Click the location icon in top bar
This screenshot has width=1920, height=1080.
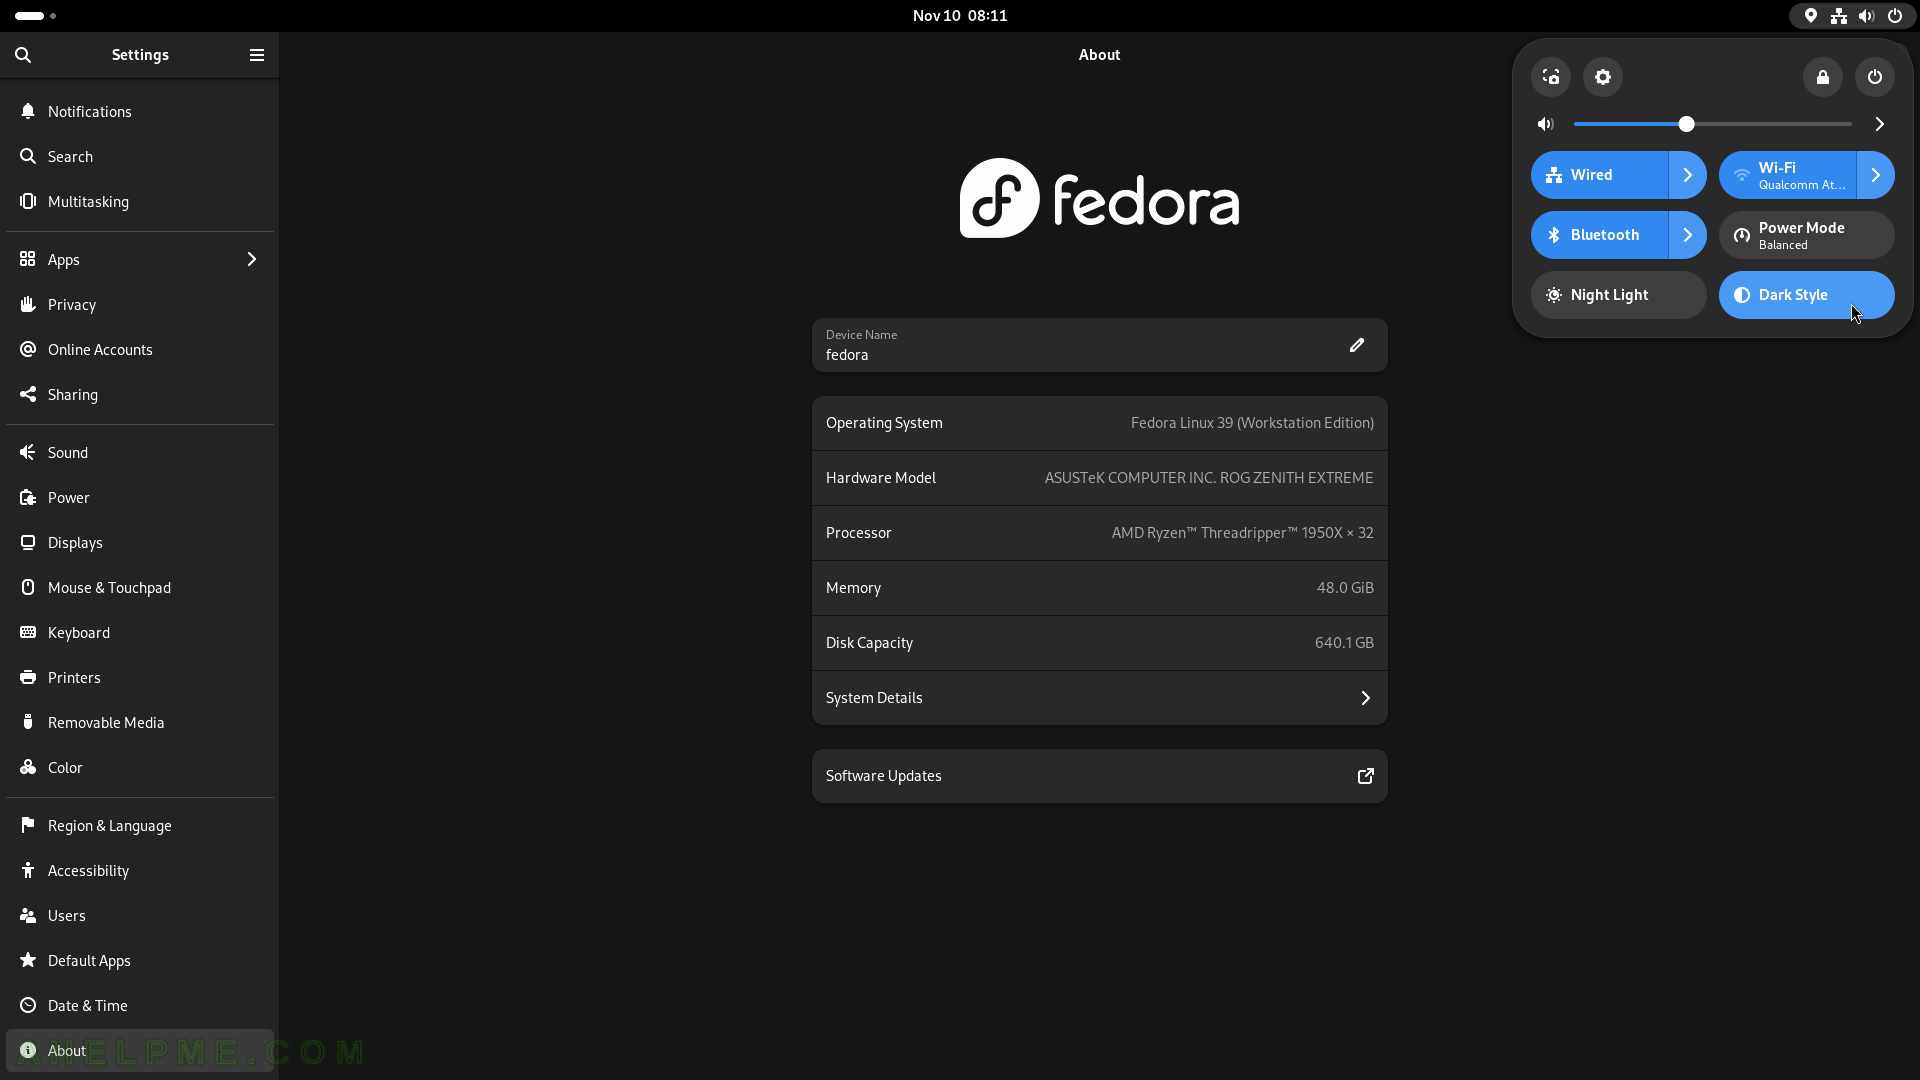coord(1811,16)
